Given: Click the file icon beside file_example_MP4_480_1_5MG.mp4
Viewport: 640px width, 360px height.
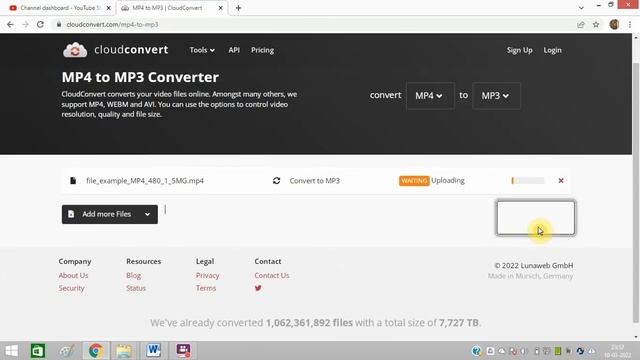Looking at the screenshot, I should pyautogui.click(x=73, y=180).
